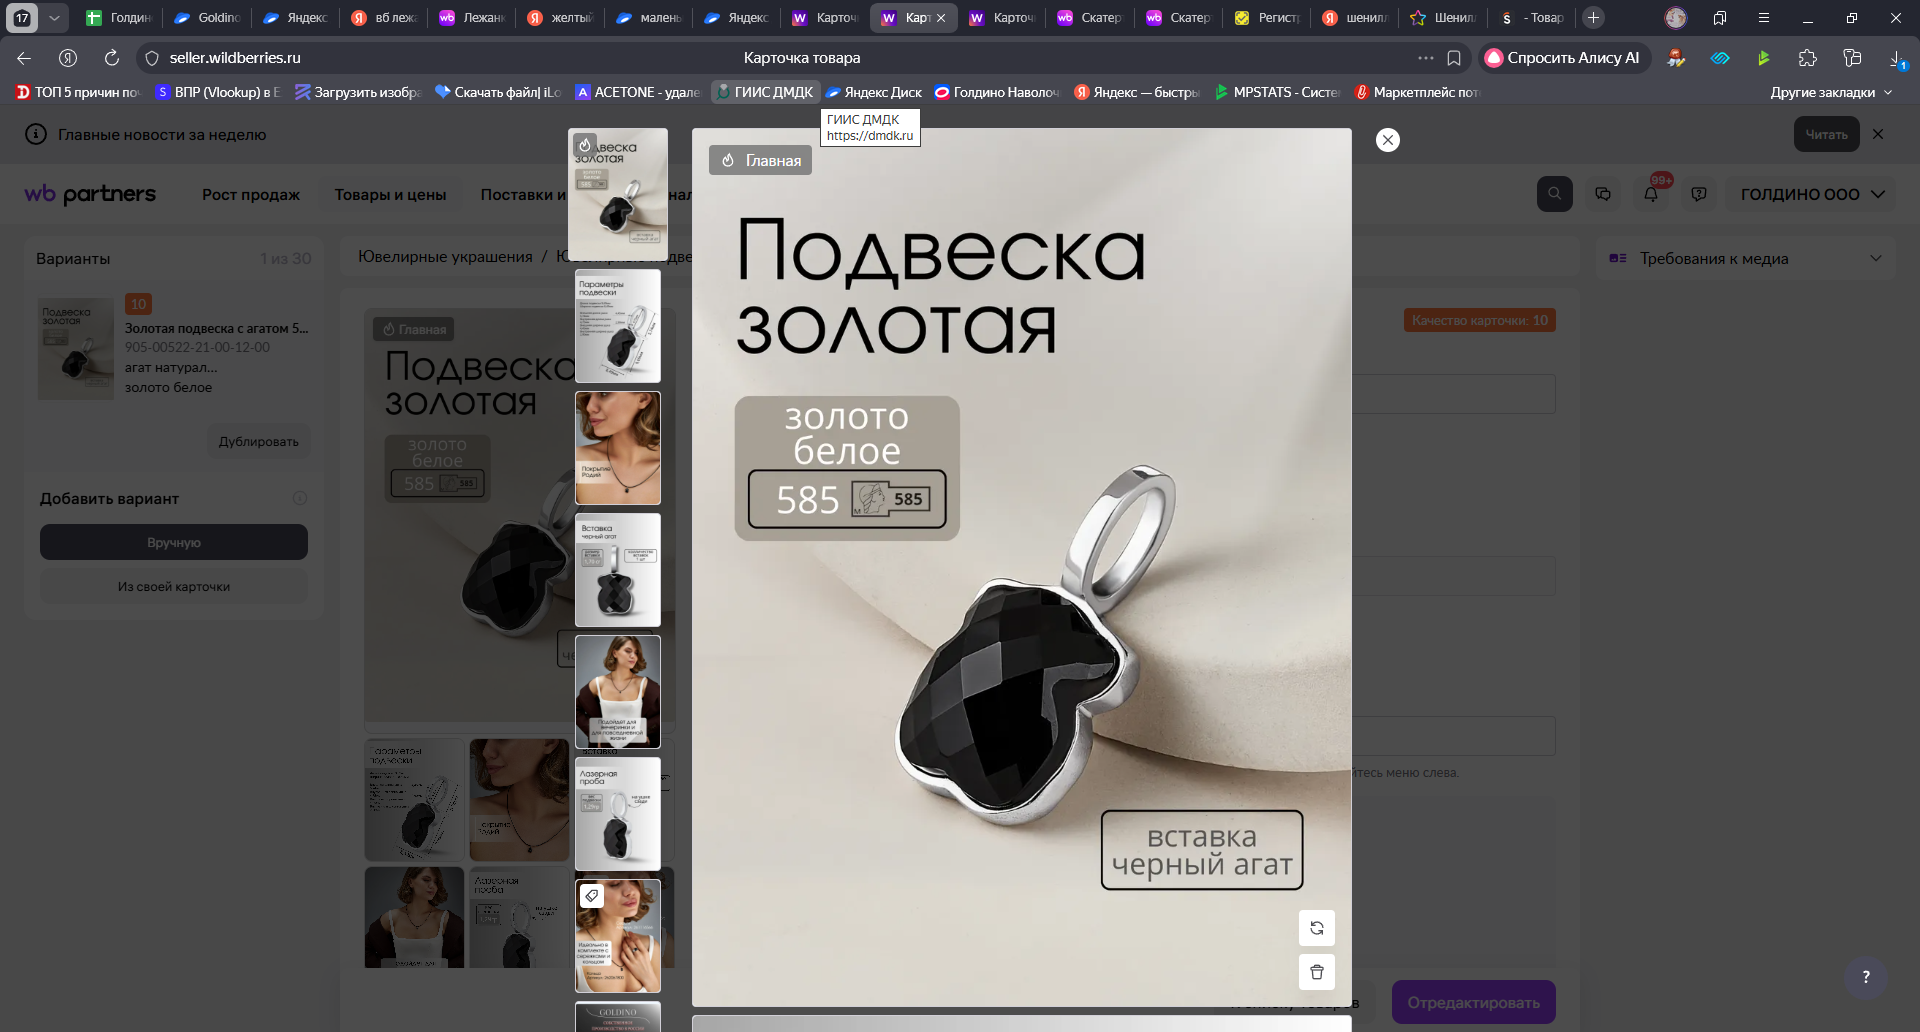Open the chat messages icon
The height and width of the screenshot is (1032, 1920).
coord(1603,194)
